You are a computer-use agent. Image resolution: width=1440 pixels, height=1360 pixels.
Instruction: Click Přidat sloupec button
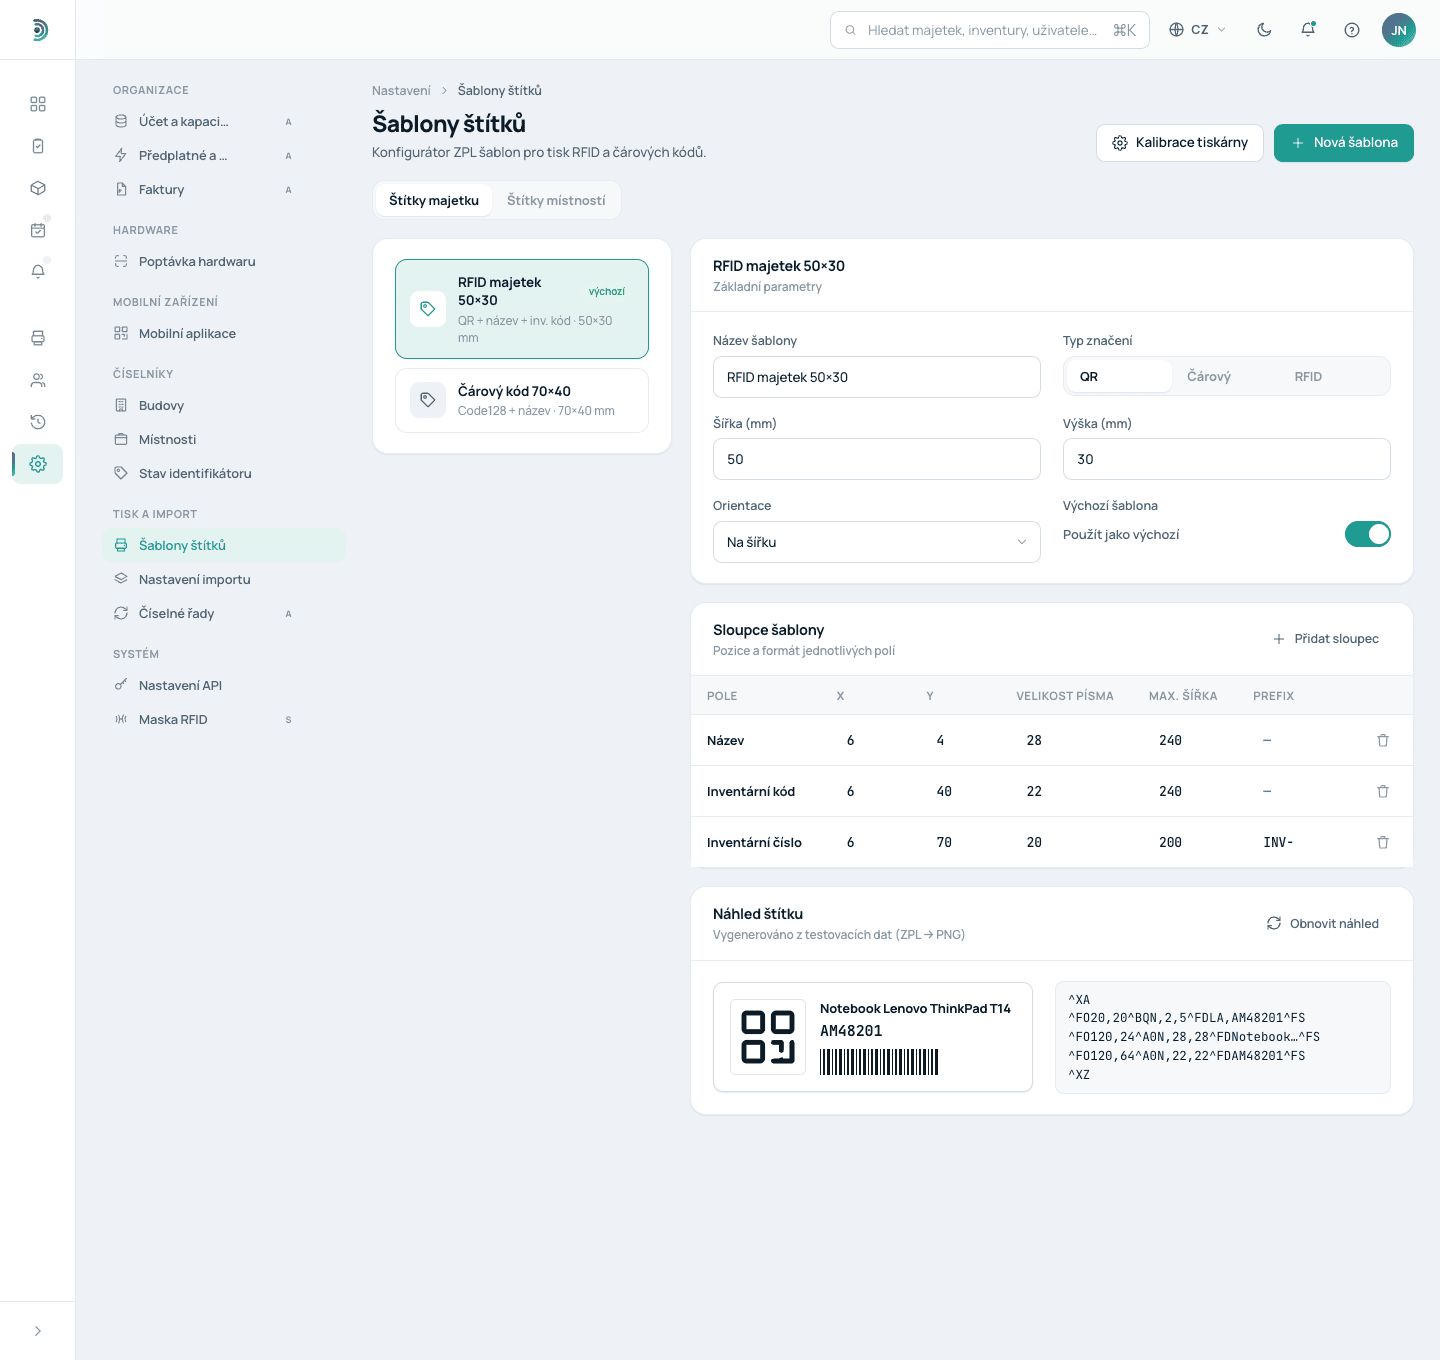(1326, 639)
